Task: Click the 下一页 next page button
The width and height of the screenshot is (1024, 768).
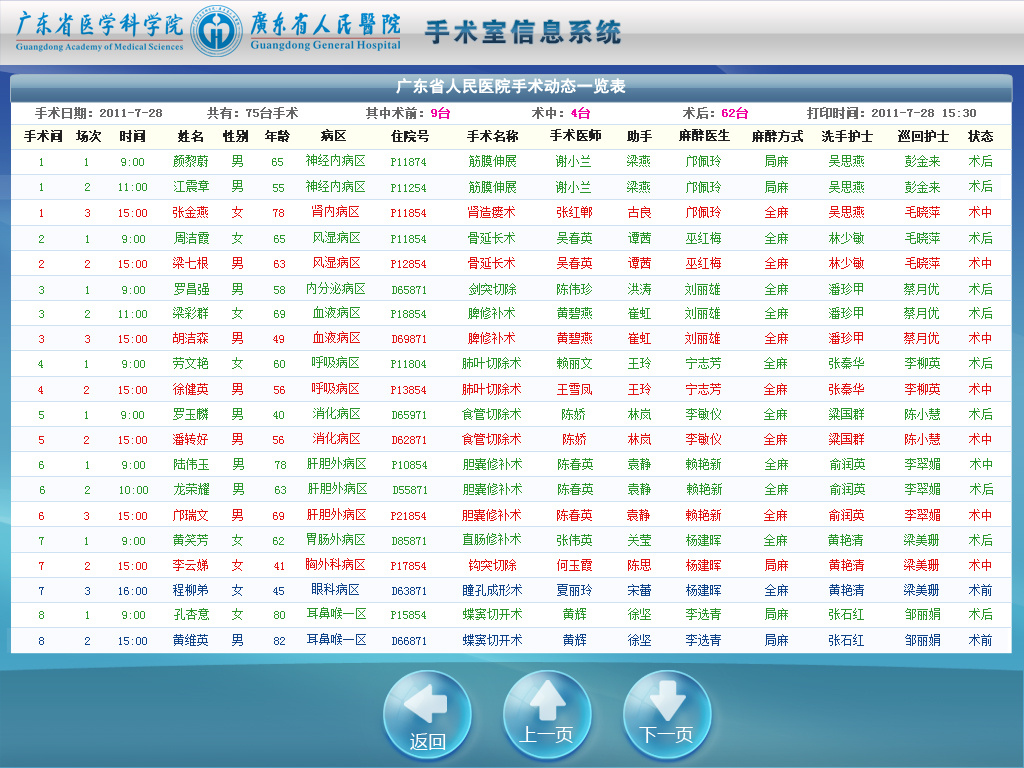Action: coord(667,715)
